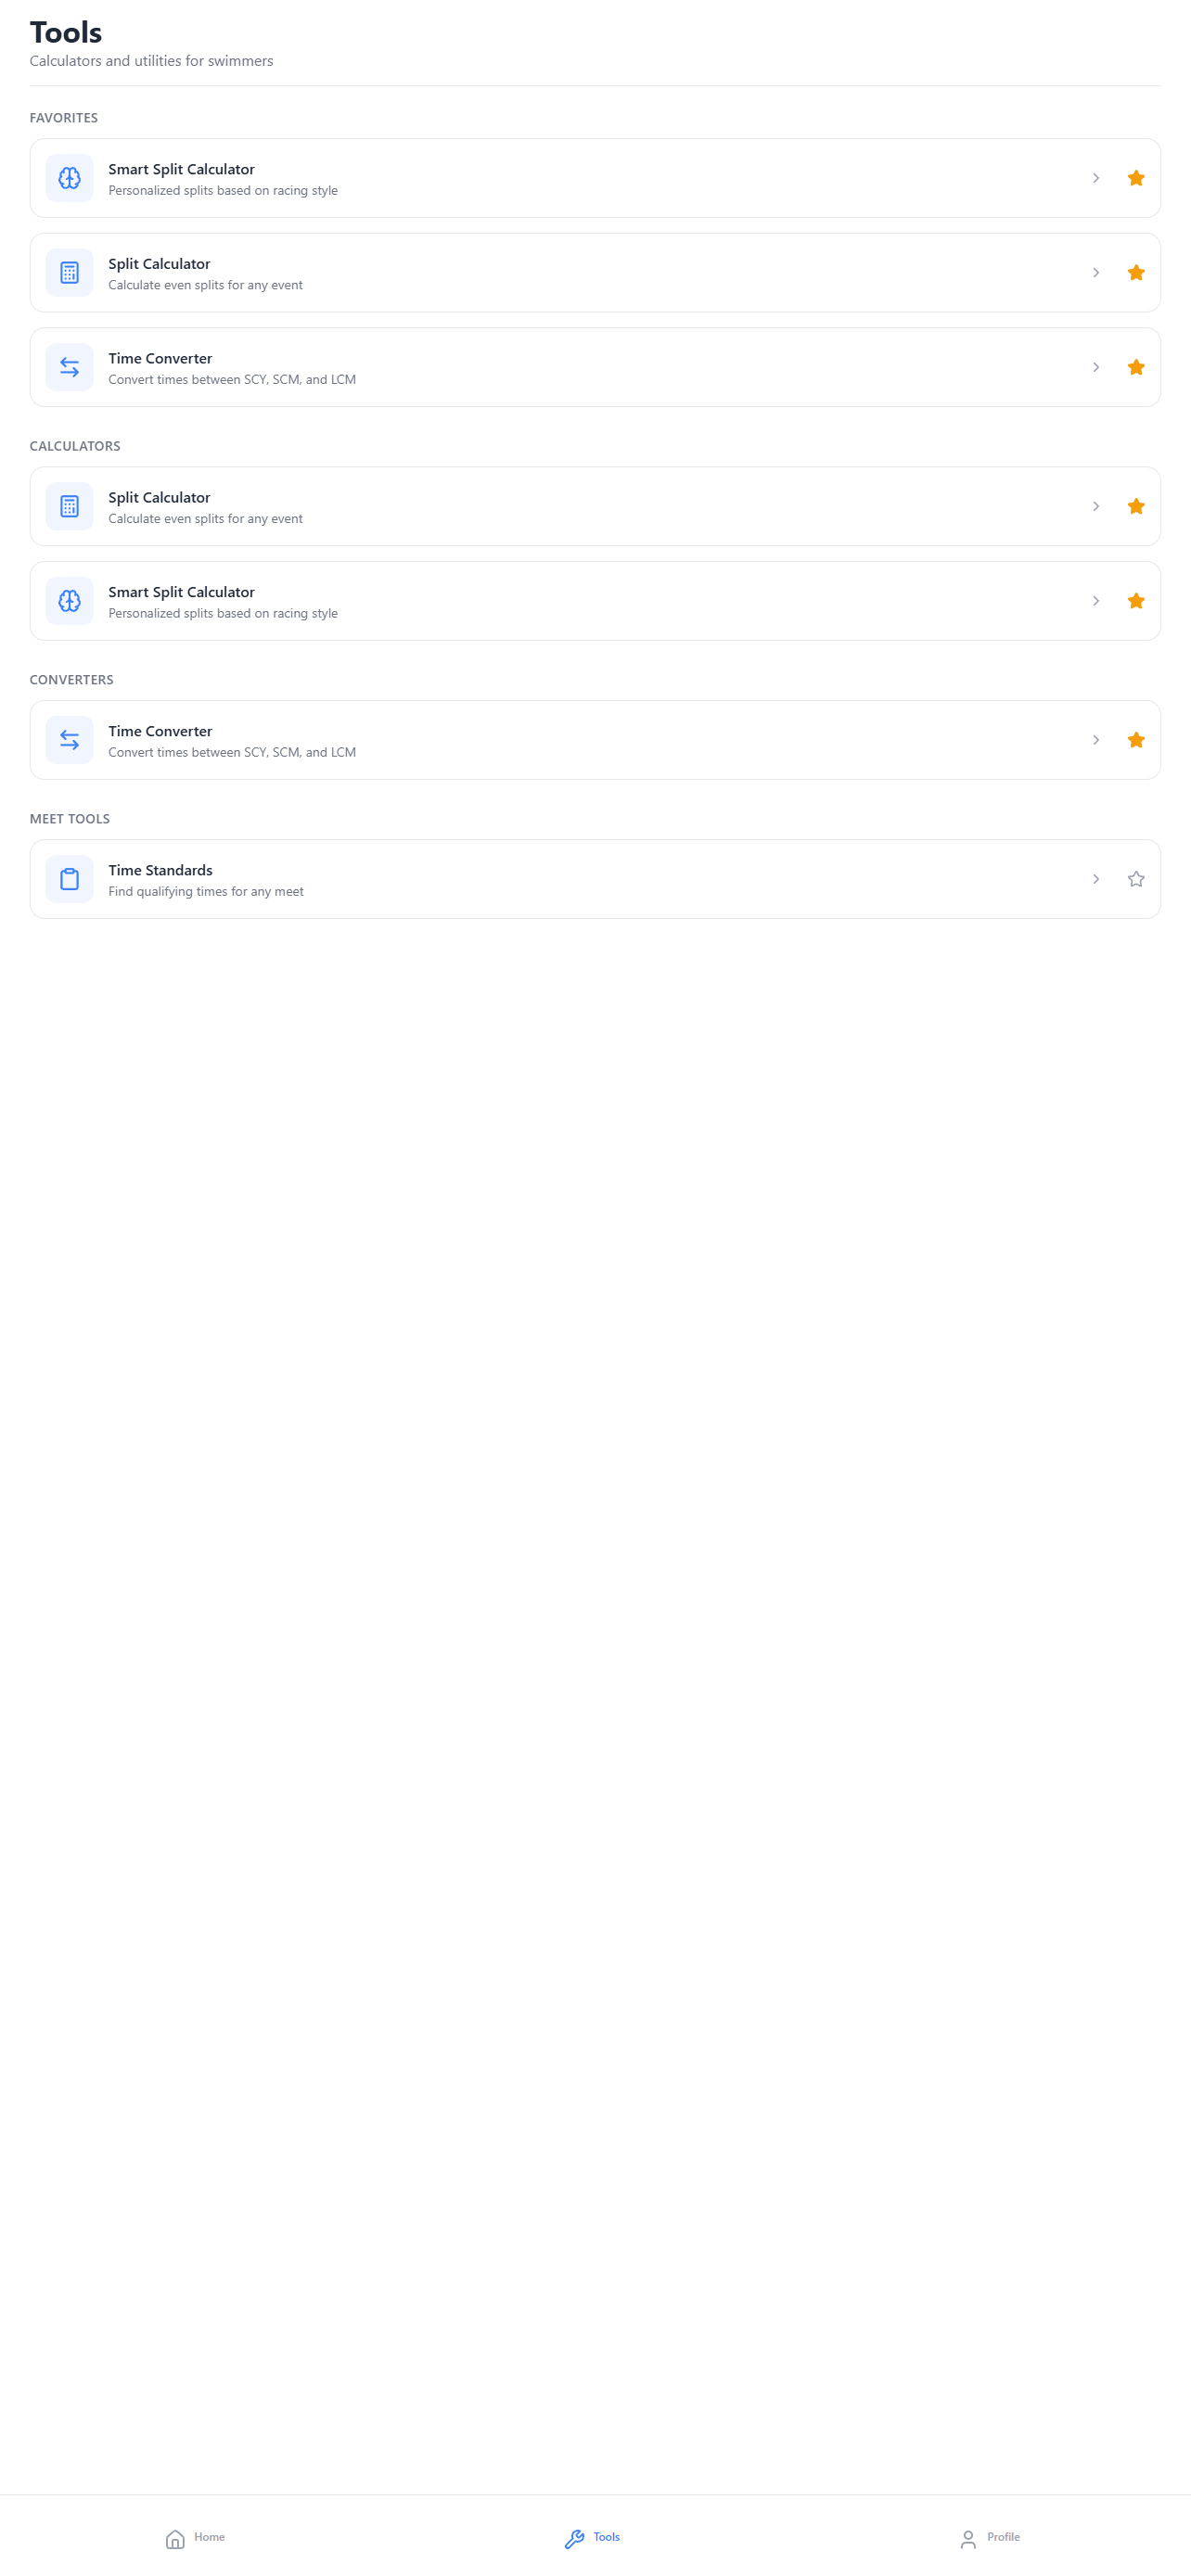The width and height of the screenshot is (1191, 2576).
Task: Click the CONVERTERS section heading
Action: (x=72, y=680)
